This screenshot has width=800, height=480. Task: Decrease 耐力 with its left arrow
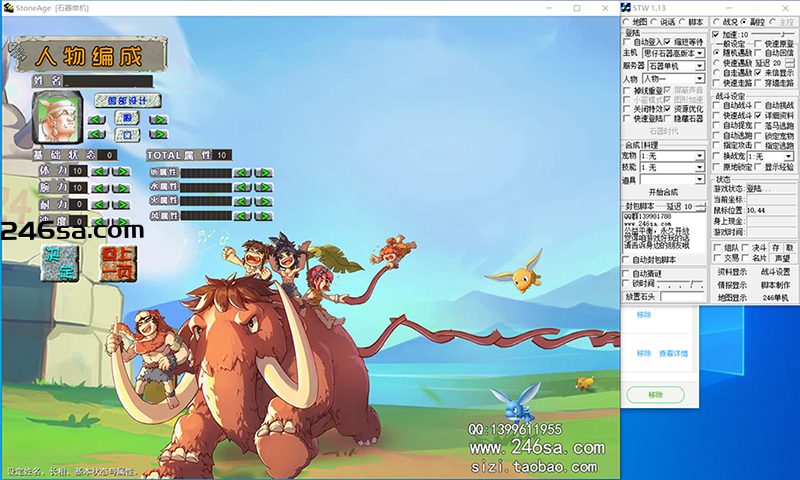tap(100, 205)
